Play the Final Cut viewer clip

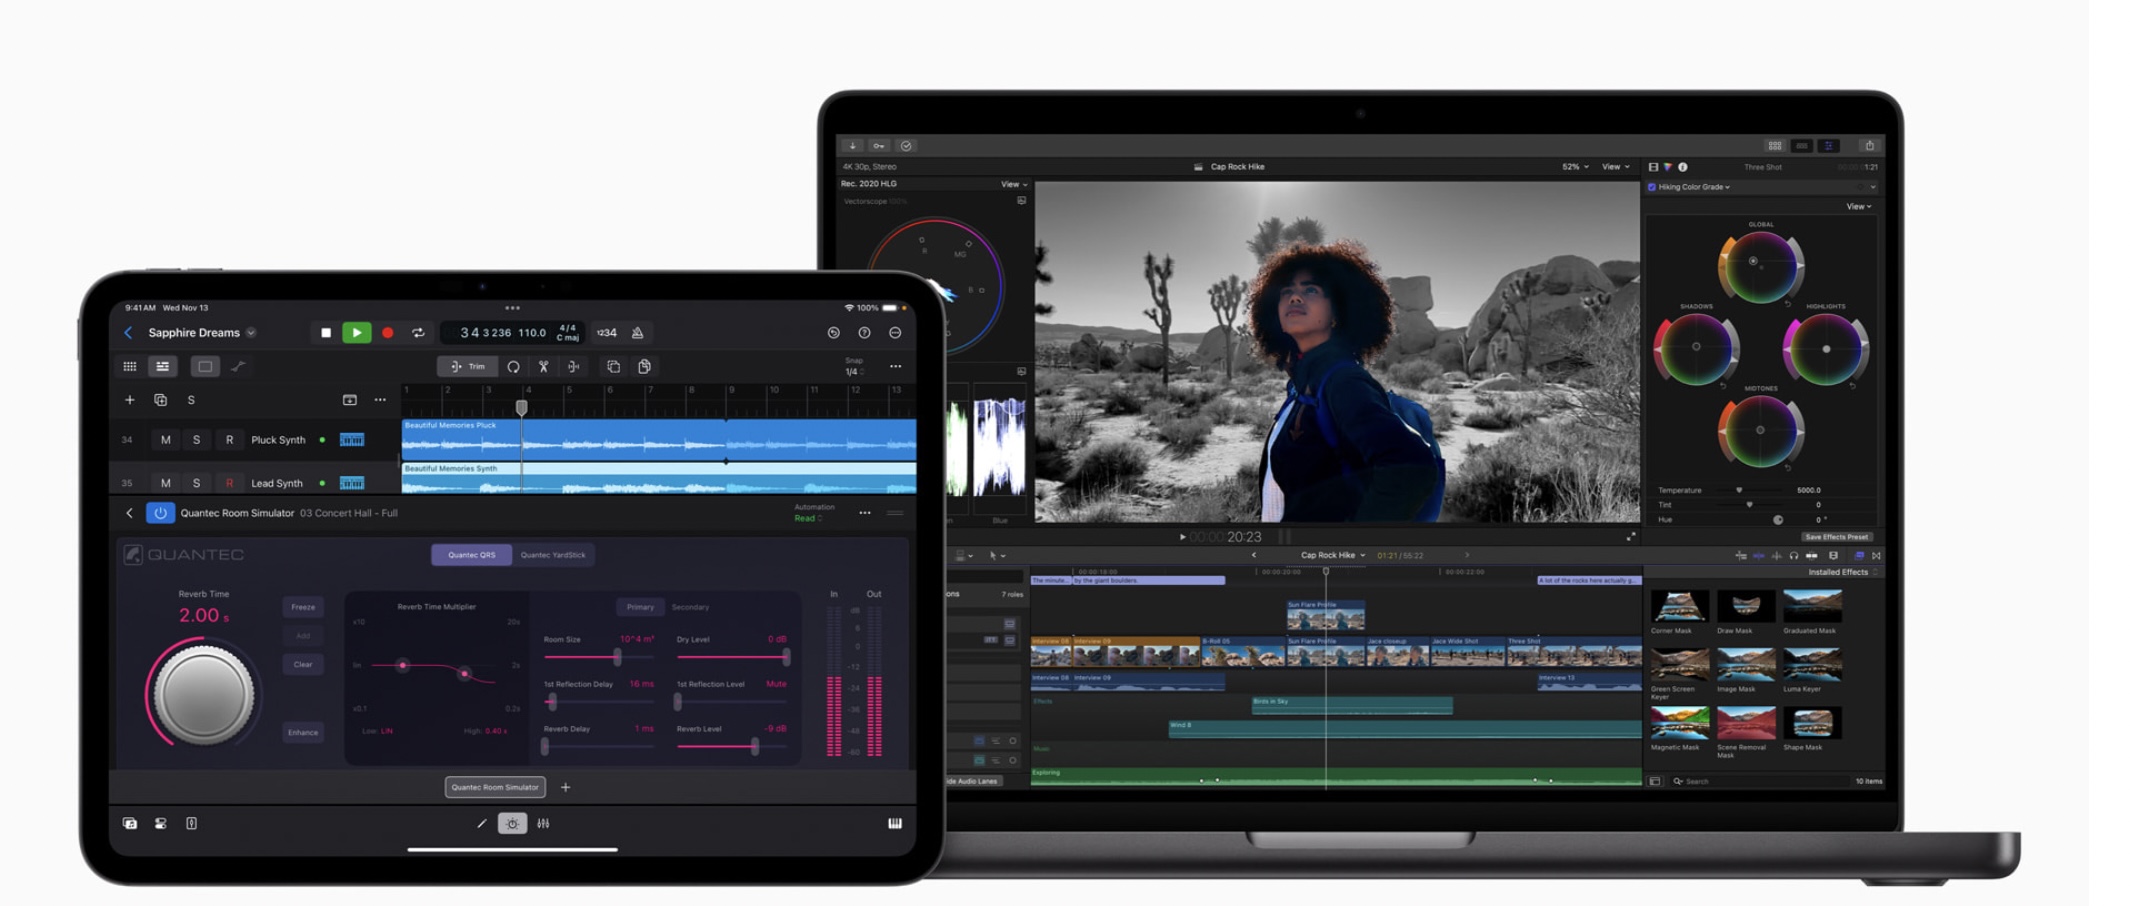coord(1183,537)
